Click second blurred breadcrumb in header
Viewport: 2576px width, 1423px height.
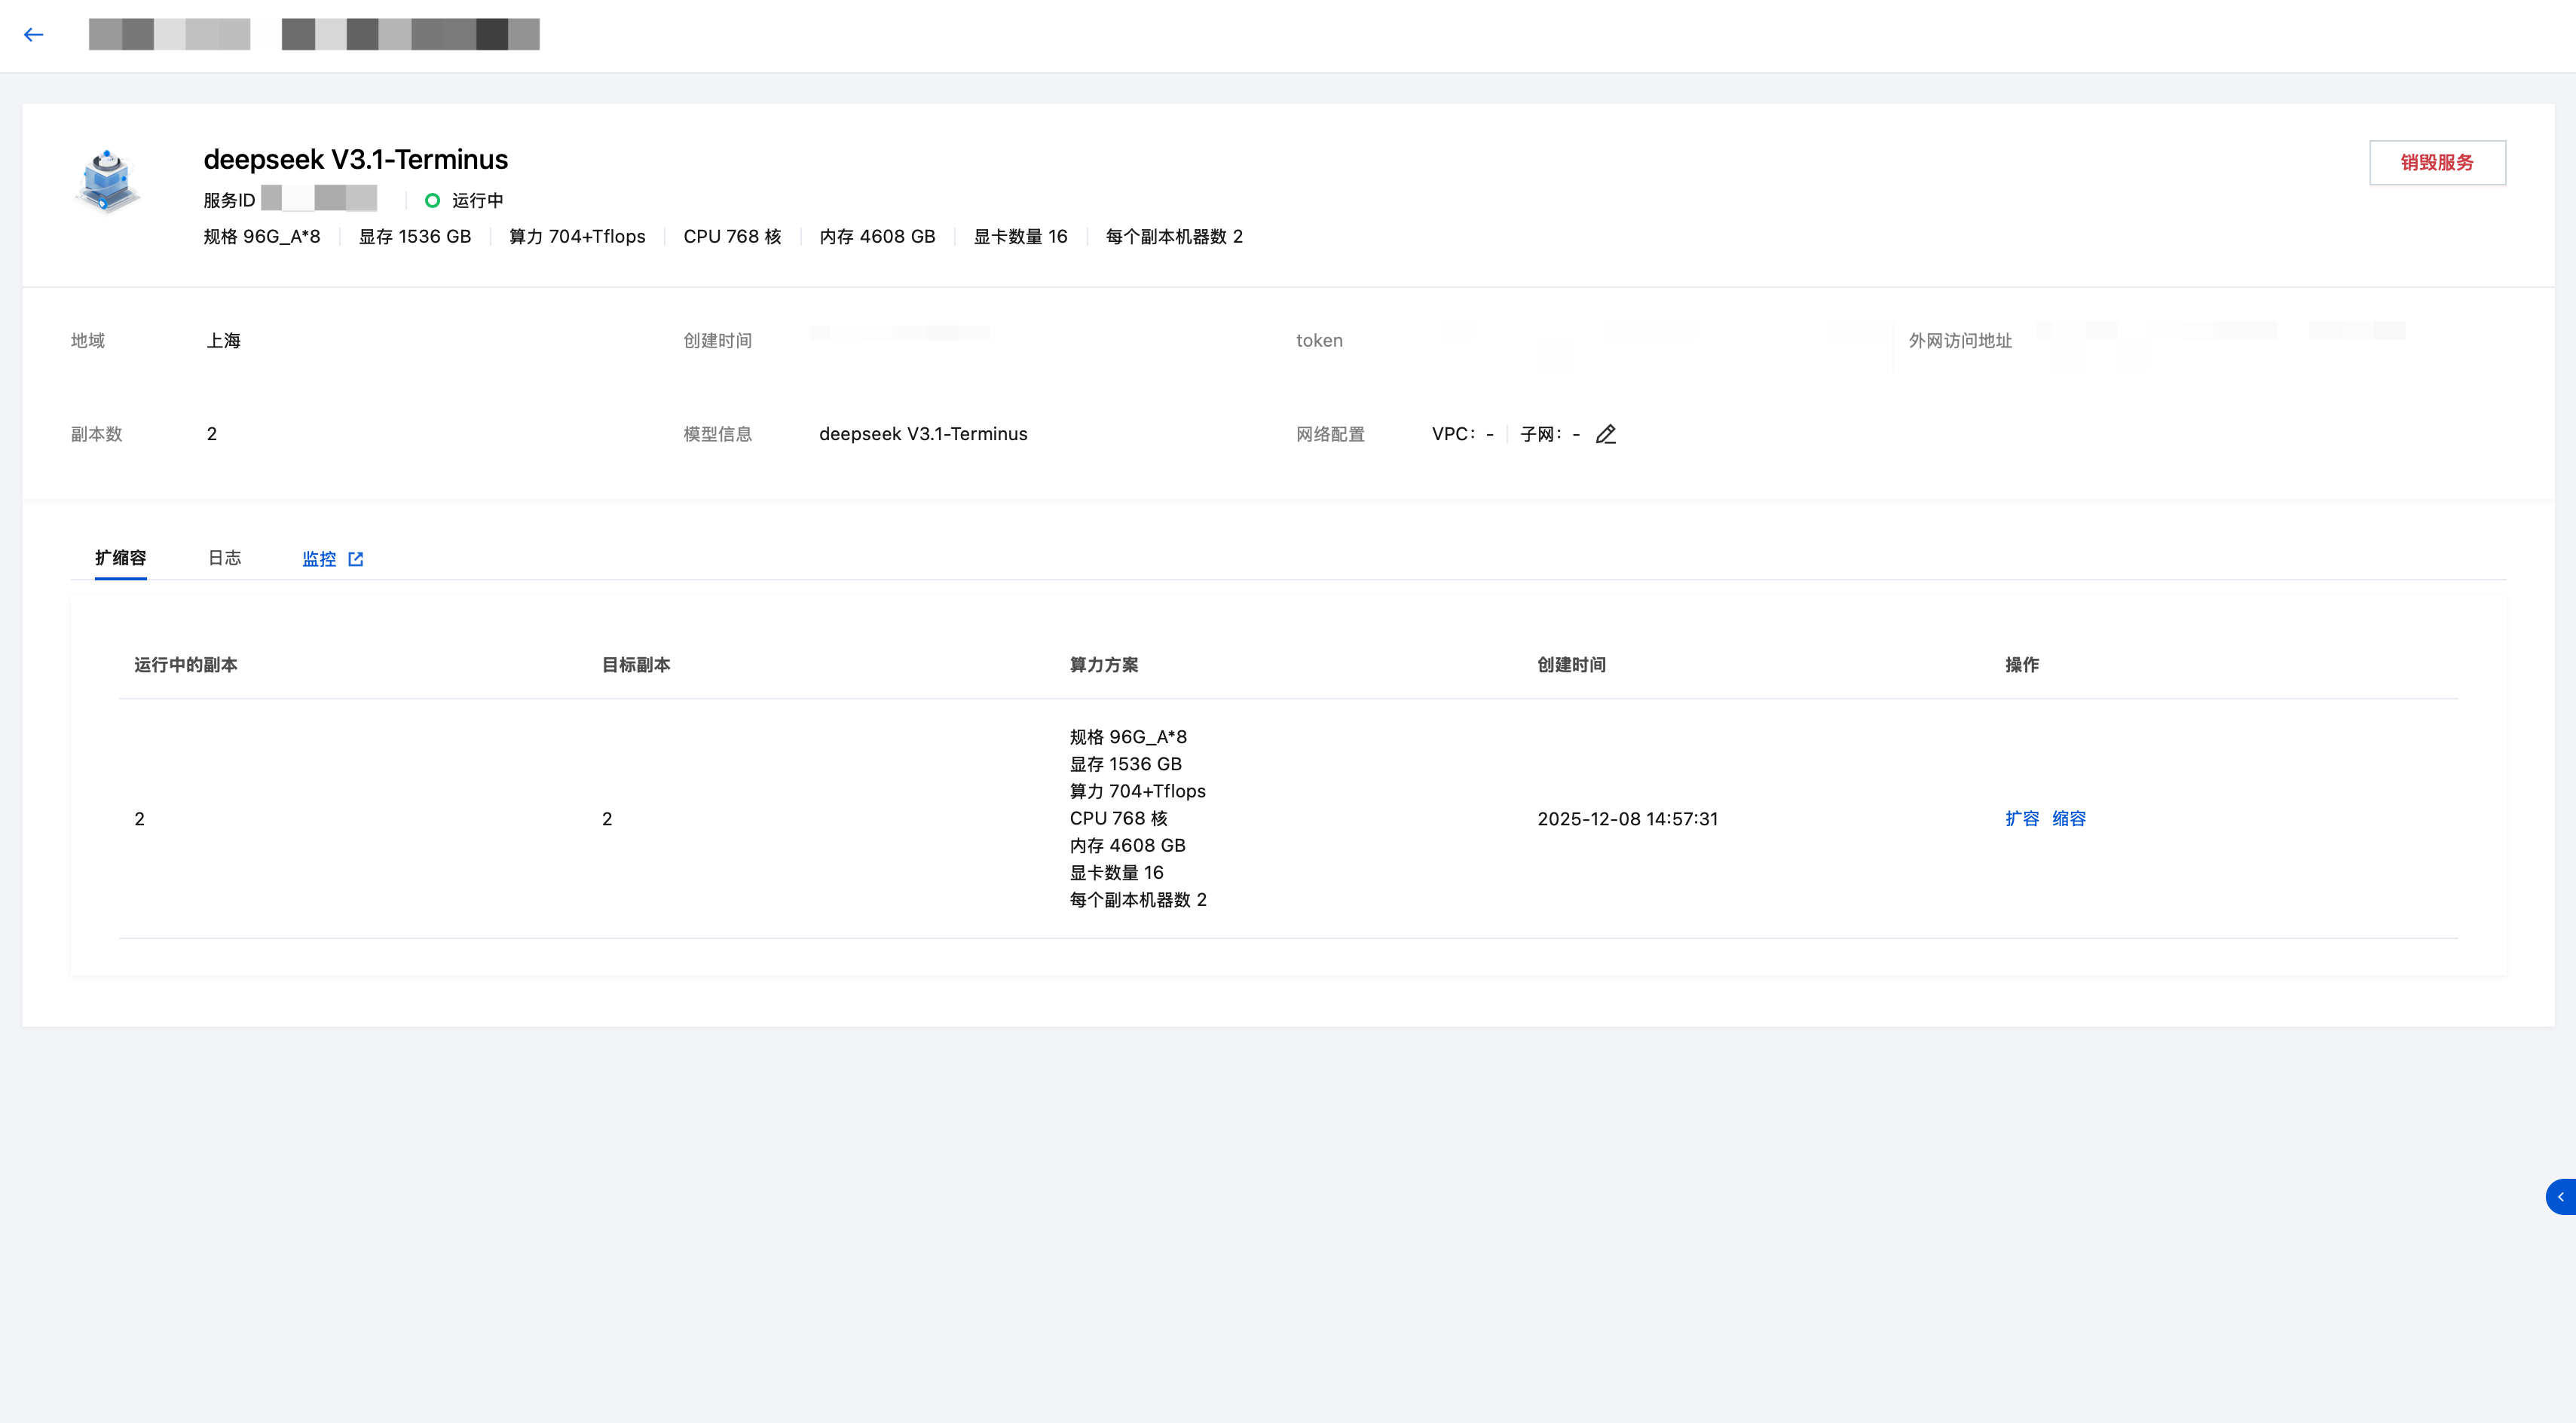(410, 35)
